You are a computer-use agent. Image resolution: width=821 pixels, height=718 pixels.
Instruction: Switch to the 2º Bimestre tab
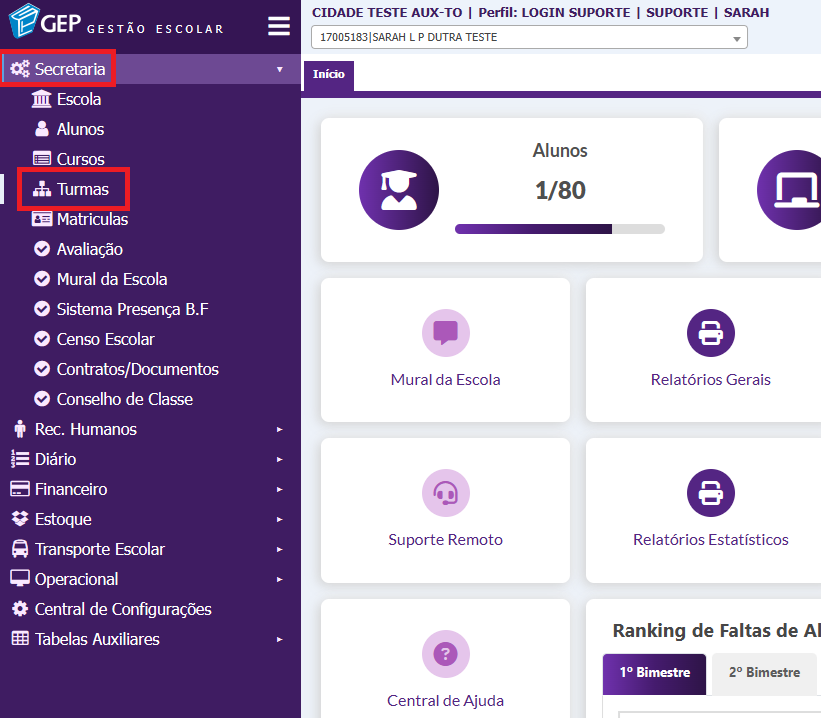[764, 673]
